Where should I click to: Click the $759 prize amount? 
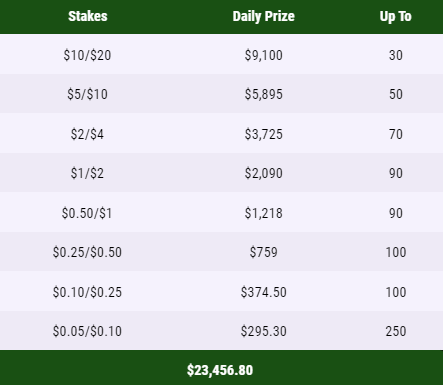263,252
